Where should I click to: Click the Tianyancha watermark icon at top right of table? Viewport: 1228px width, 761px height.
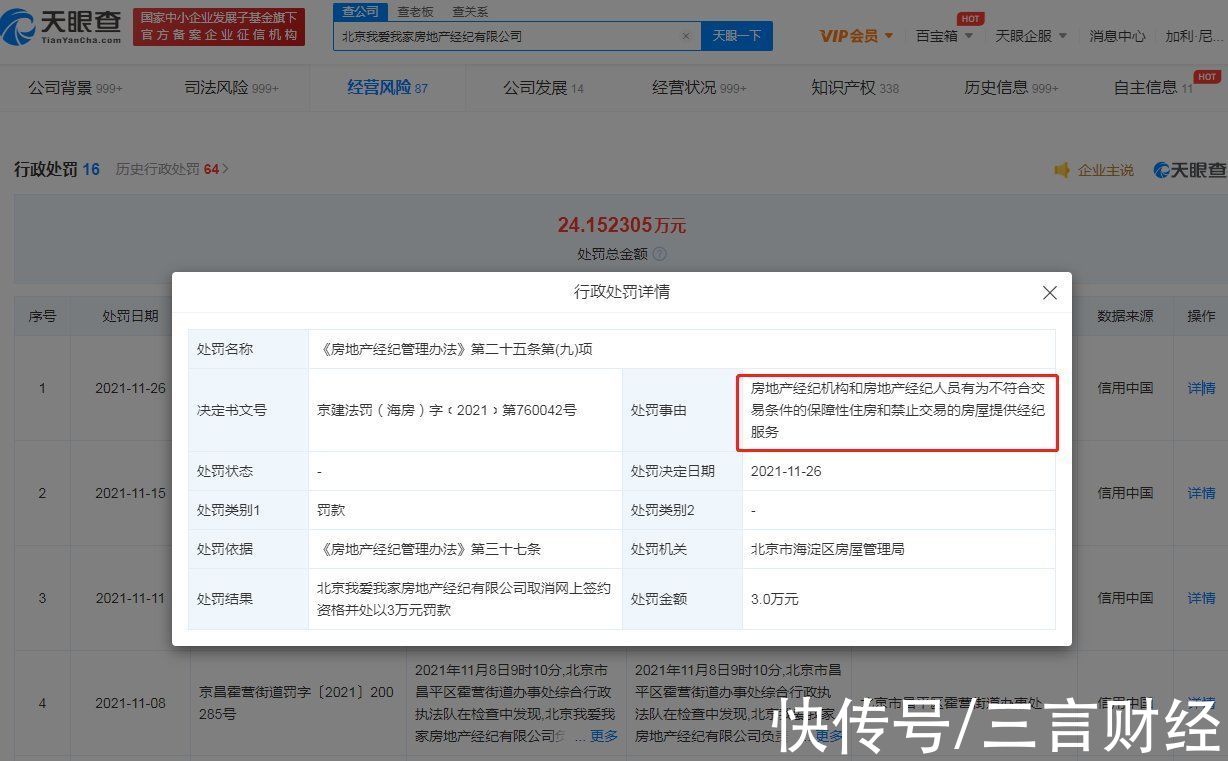[x=1159, y=169]
